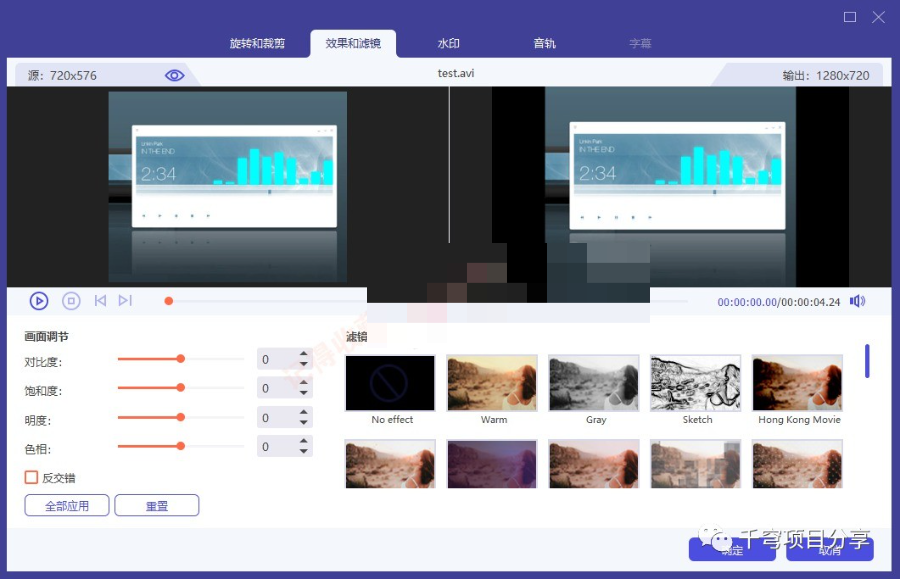Apply the Sketch filter thumbnail
This screenshot has width=900, height=579.
(x=697, y=383)
